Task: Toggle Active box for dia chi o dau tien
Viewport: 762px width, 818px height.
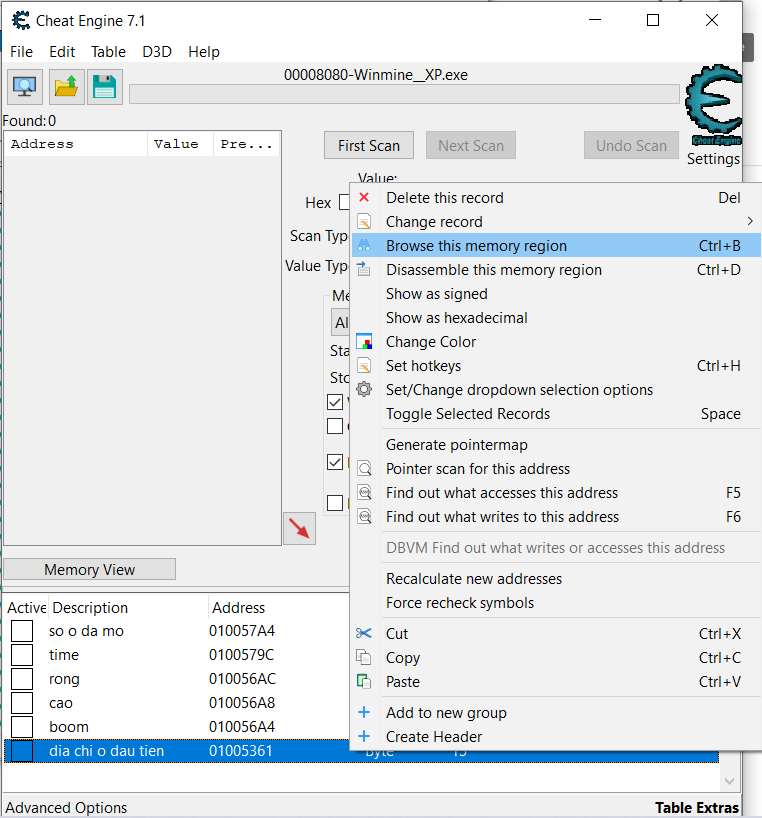Action: (x=22, y=751)
